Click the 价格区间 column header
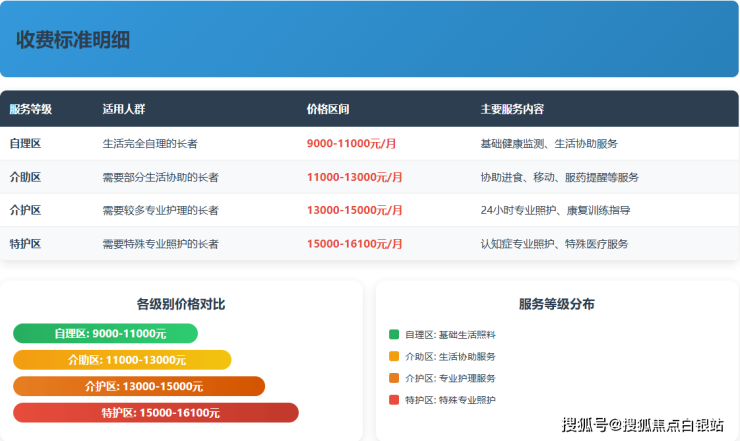The width and height of the screenshot is (740, 441). pyautogui.click(x=328, y=109)
